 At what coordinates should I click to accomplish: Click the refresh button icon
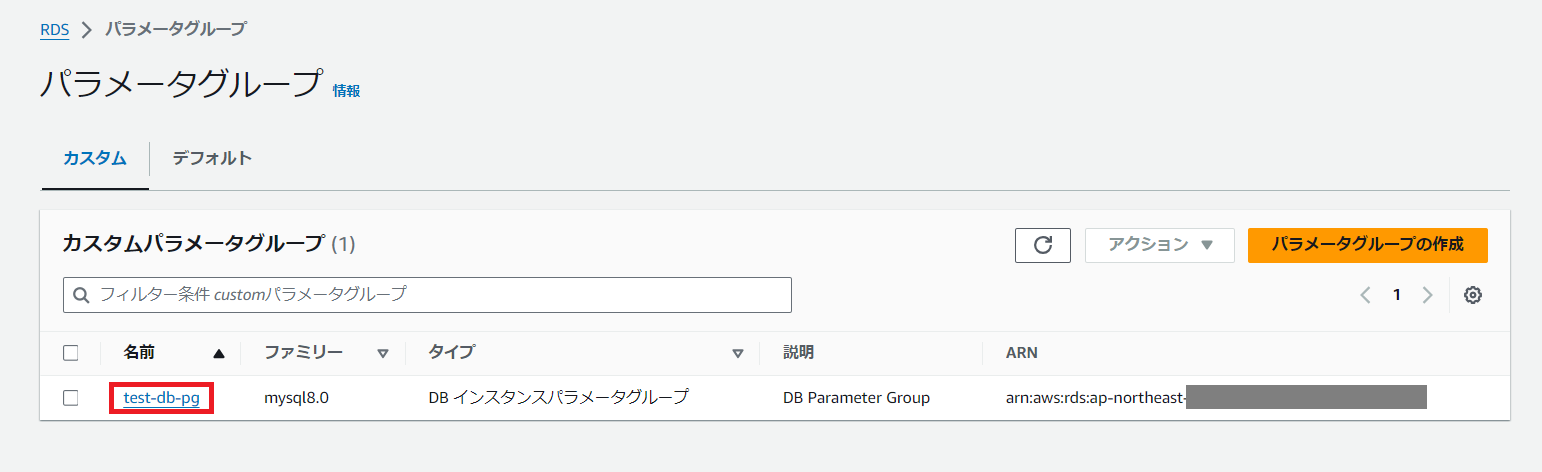tap(1042, 245)
